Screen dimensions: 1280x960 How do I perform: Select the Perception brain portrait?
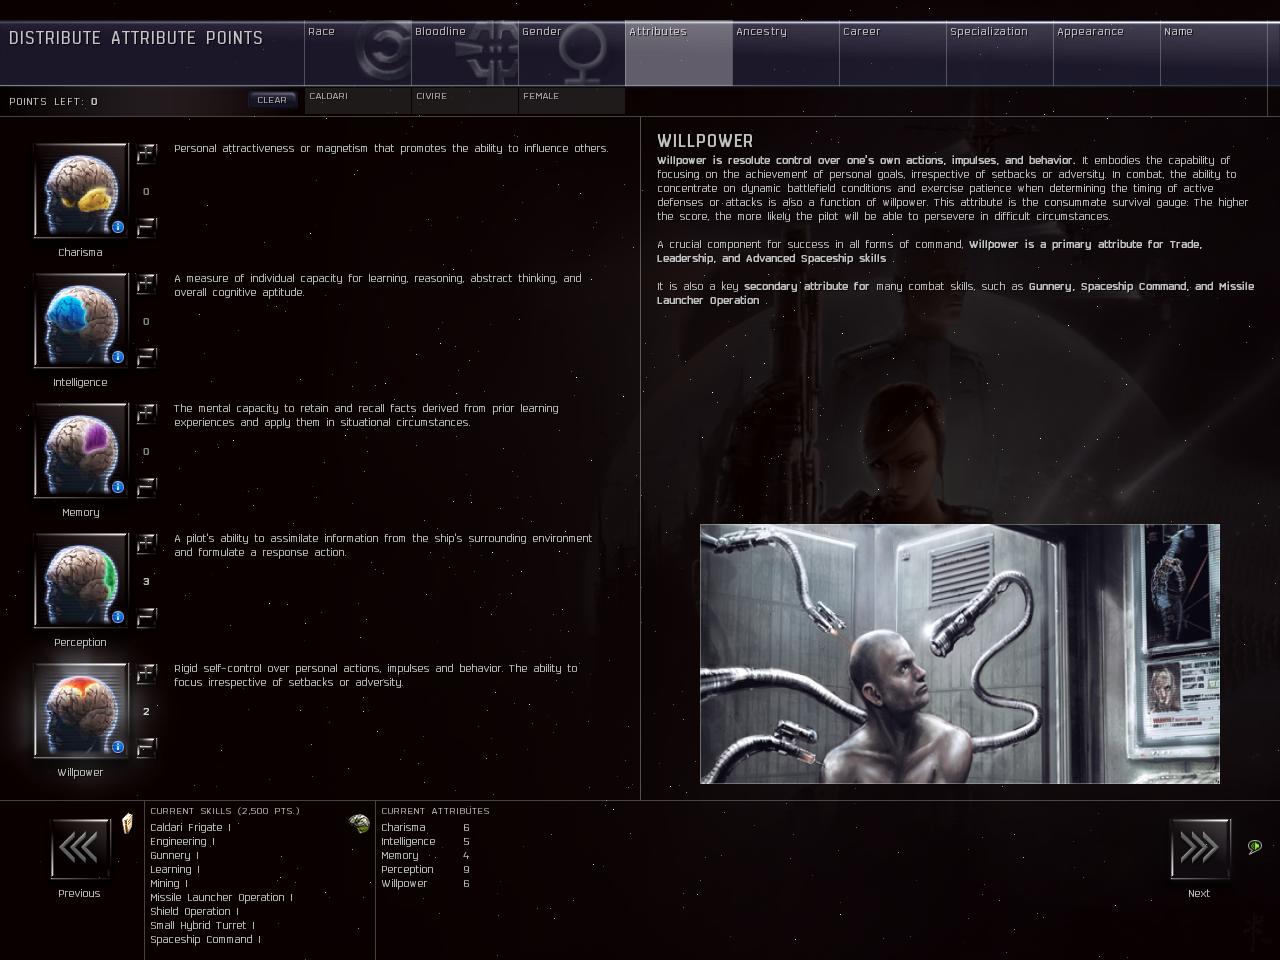[81, 580]
